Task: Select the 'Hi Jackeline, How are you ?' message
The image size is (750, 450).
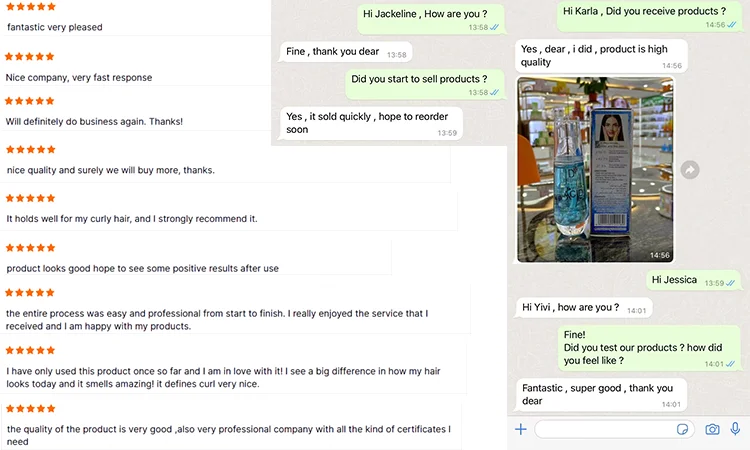Action: coord(431,19)
